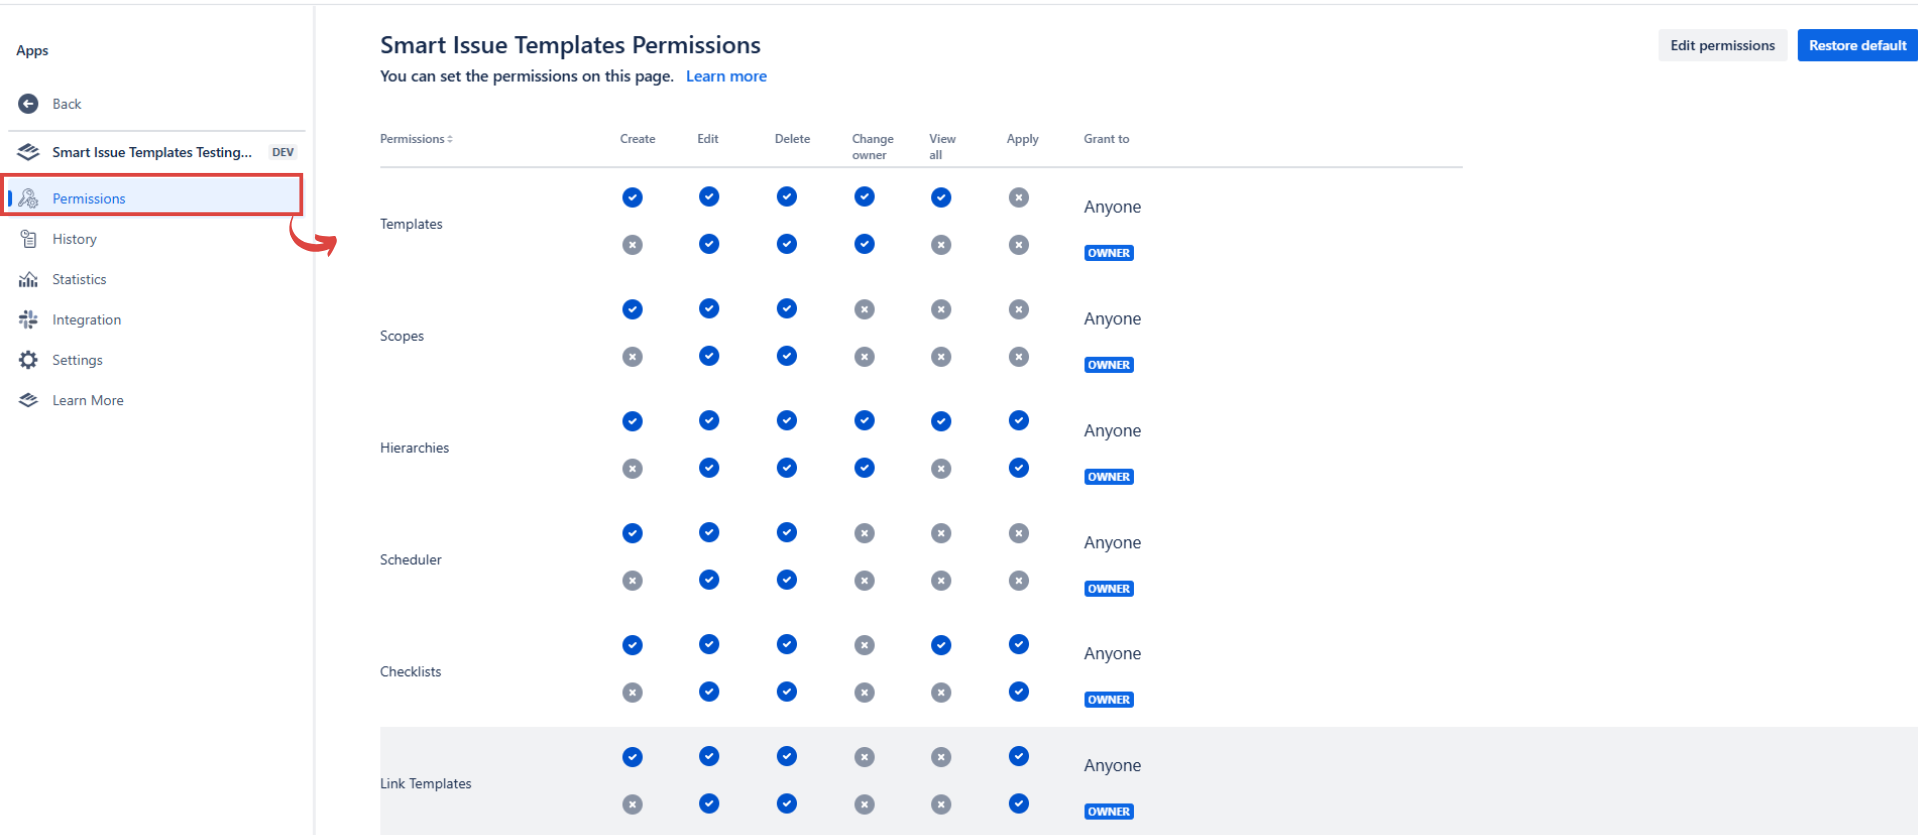
Task: Click the Back arrow icon
Action: (28, 104)
